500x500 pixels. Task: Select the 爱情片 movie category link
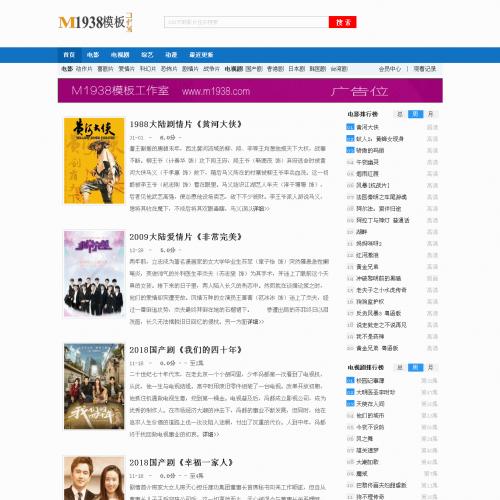[127, 69]
